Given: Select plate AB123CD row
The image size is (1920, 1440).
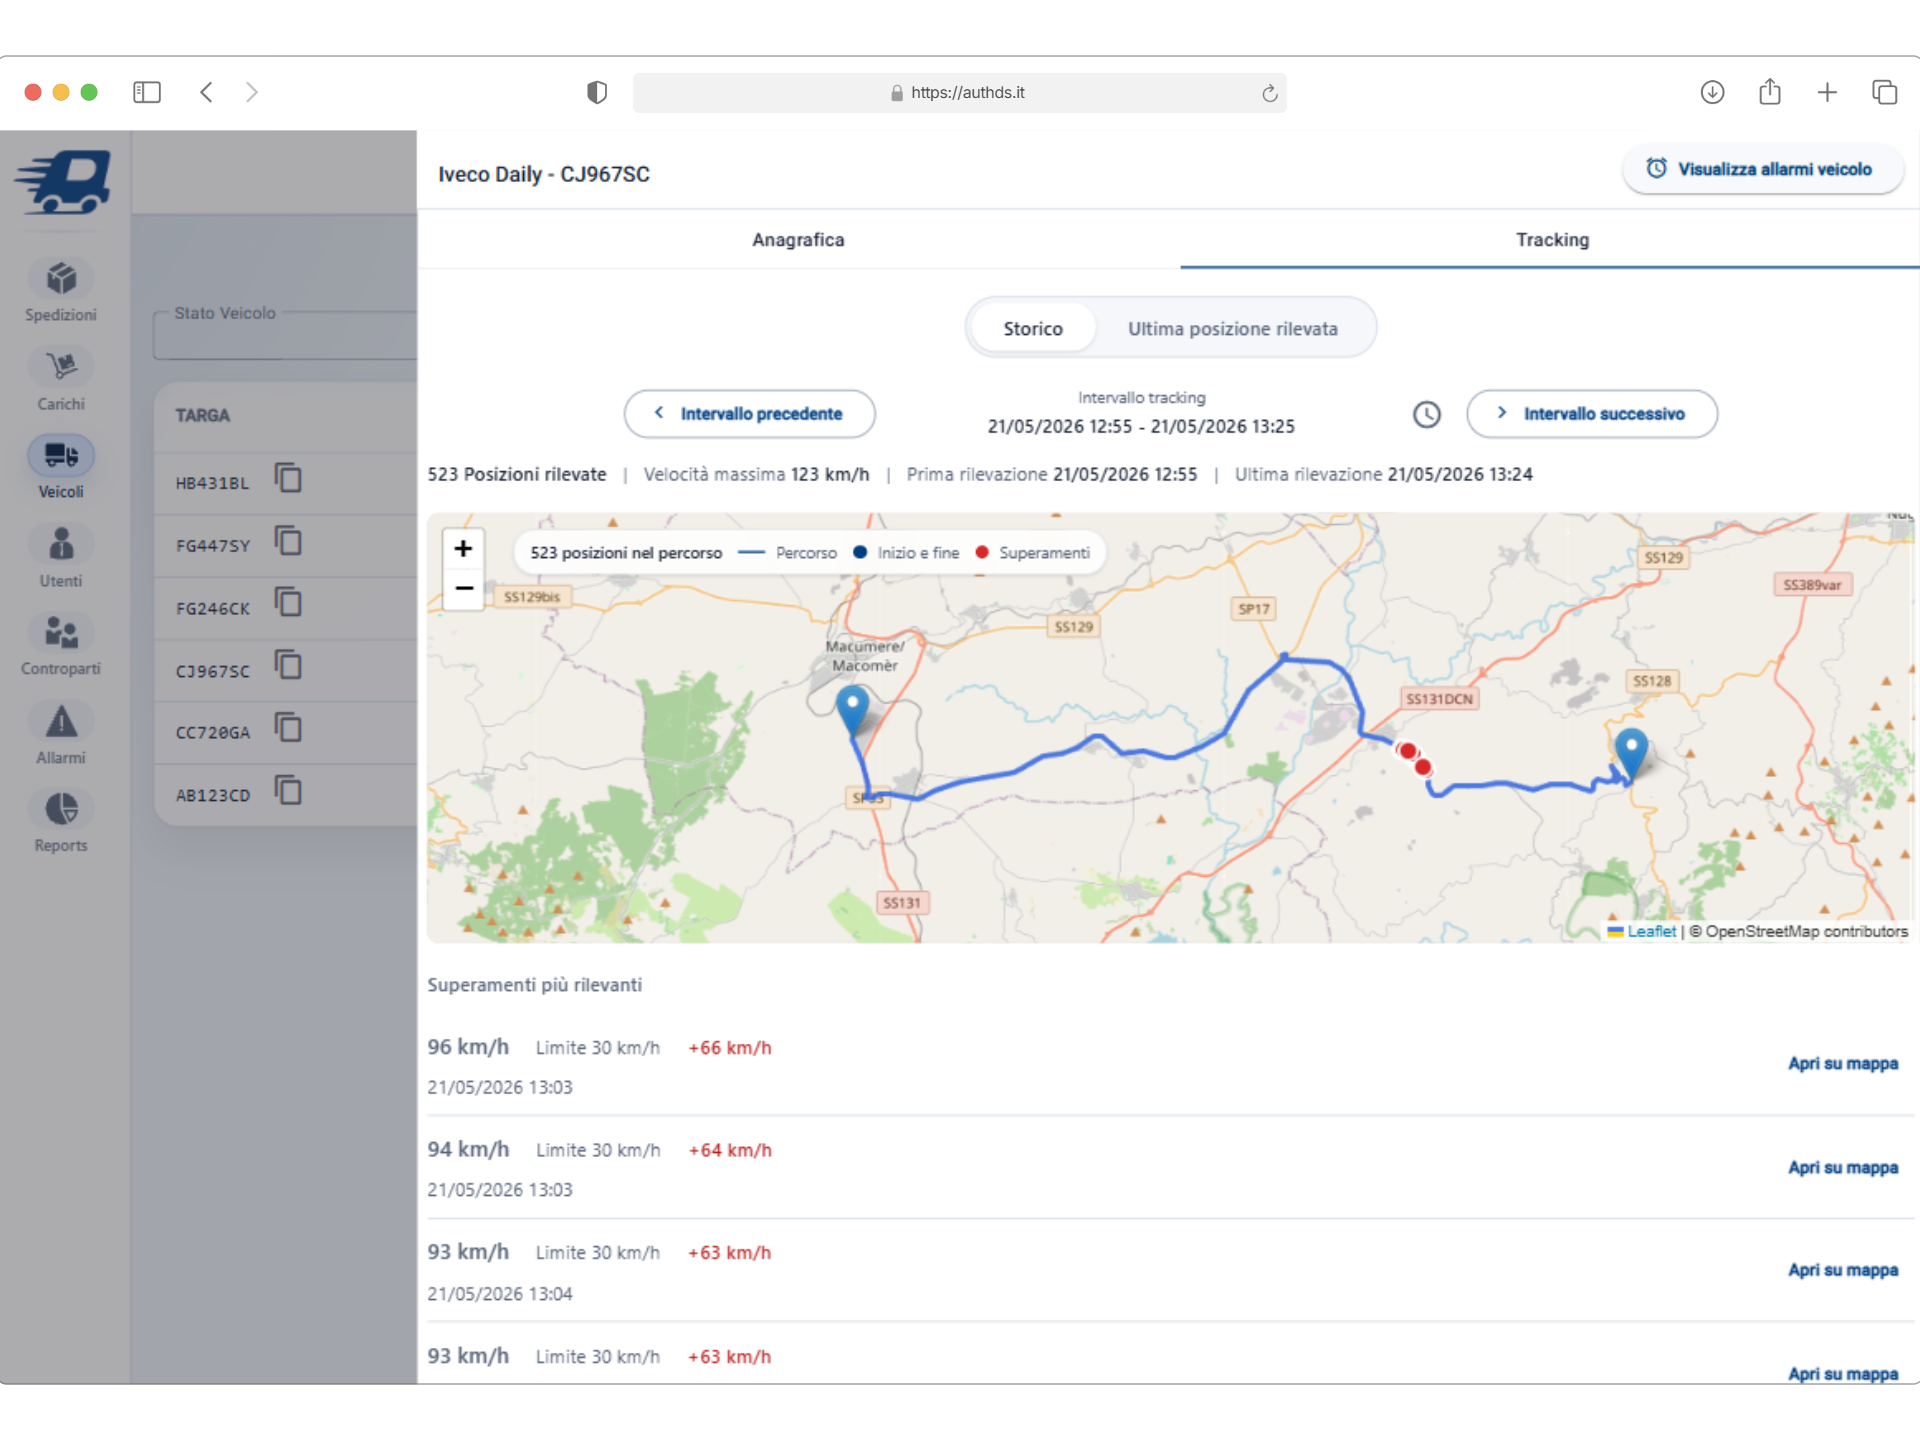Looking at the screenshot, I should click(286, 795).
